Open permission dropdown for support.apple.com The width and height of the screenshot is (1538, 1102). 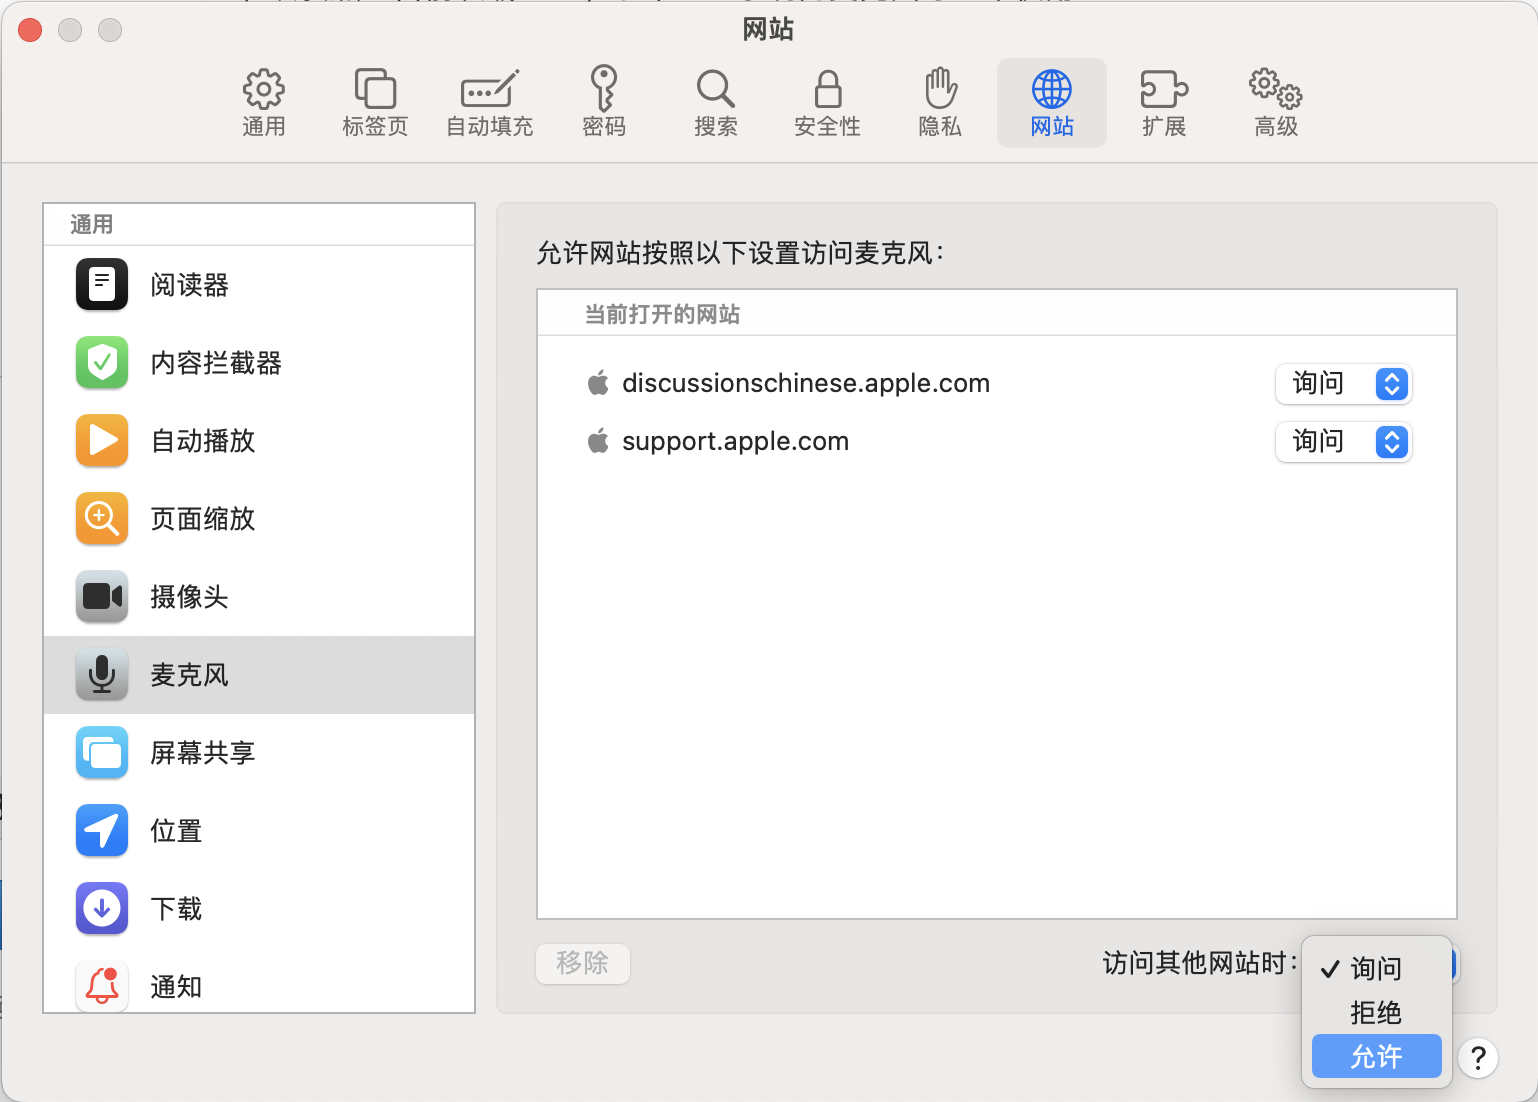[x=1343, y=442]
